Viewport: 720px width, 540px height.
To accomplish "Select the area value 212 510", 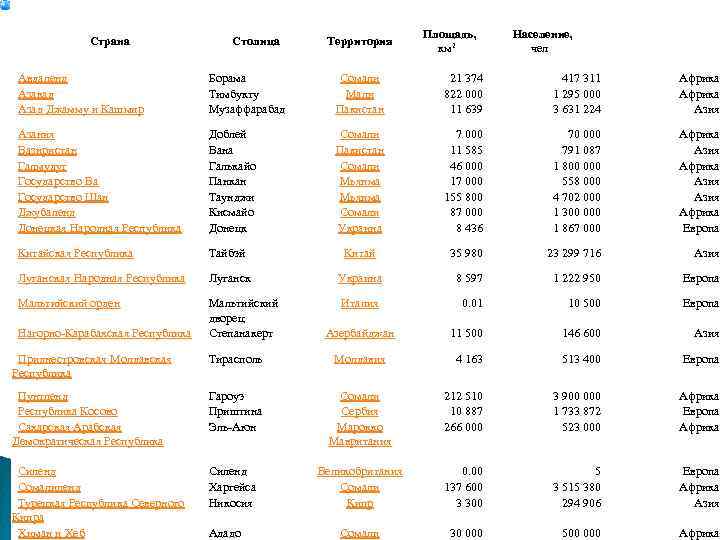I will point(464,396).
